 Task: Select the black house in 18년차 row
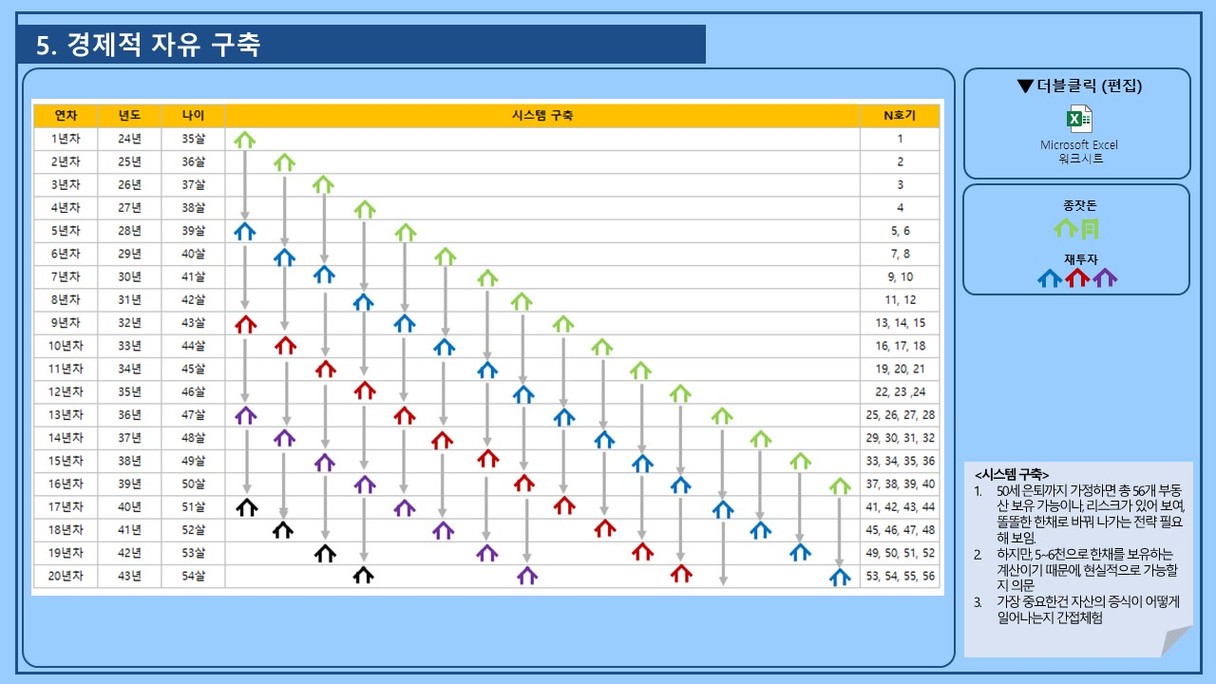pyautogui.click(x=284, y=530)
